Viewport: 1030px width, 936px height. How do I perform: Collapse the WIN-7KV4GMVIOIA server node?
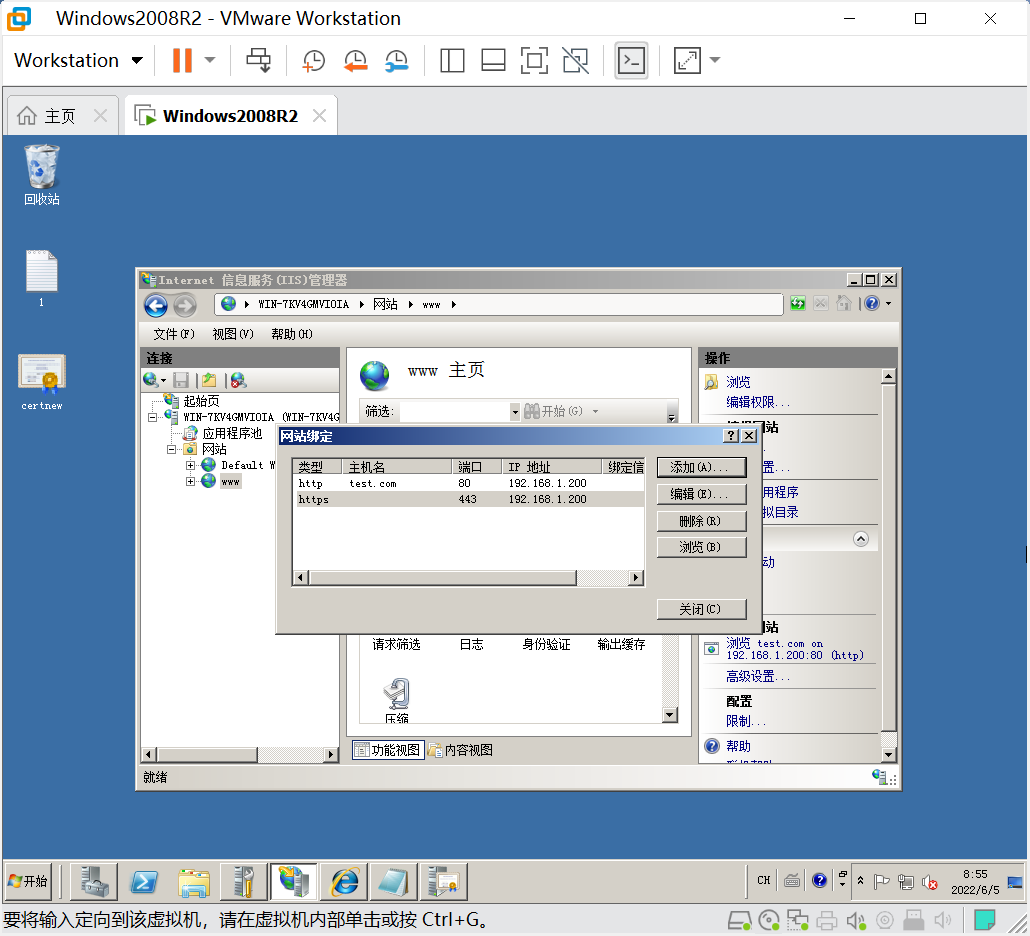click(152, 417)
